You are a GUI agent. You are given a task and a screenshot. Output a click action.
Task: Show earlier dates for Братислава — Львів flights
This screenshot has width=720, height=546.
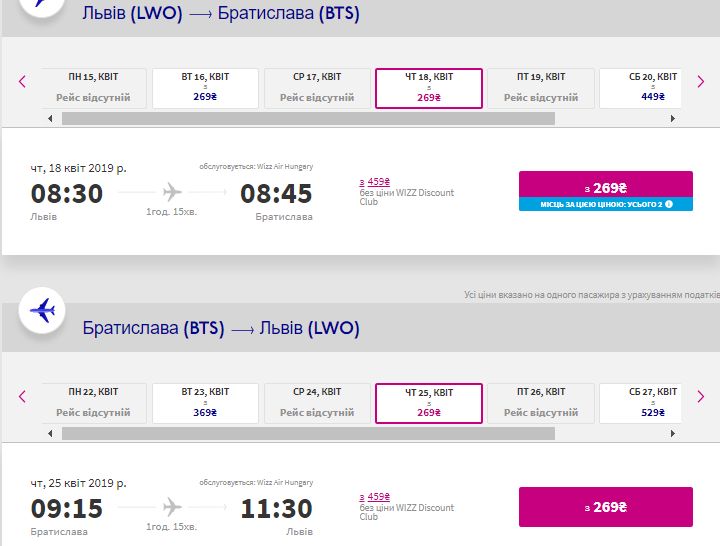(22, 396)
